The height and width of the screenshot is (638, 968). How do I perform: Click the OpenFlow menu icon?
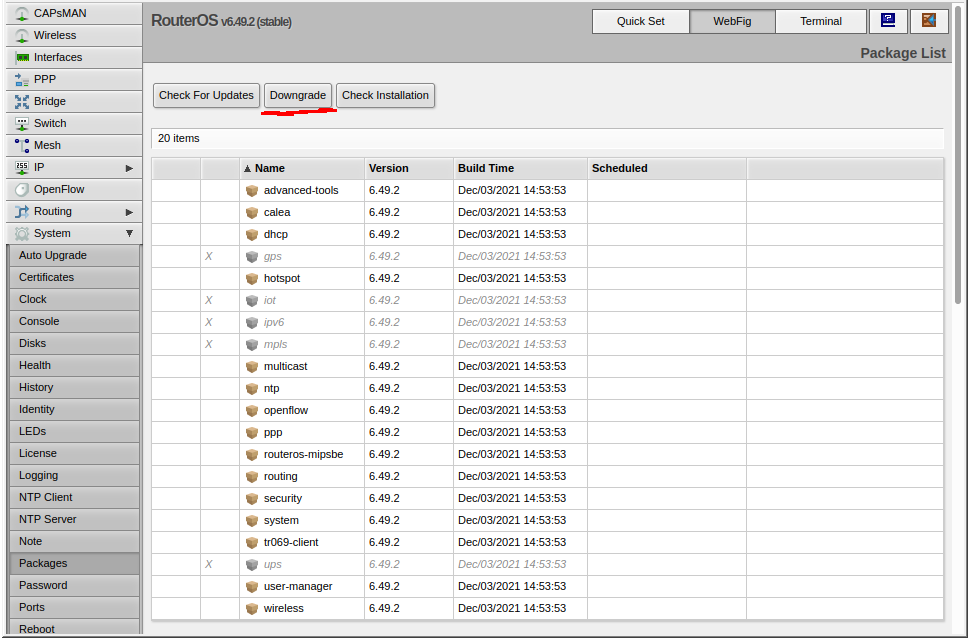(x=22, y=190)
